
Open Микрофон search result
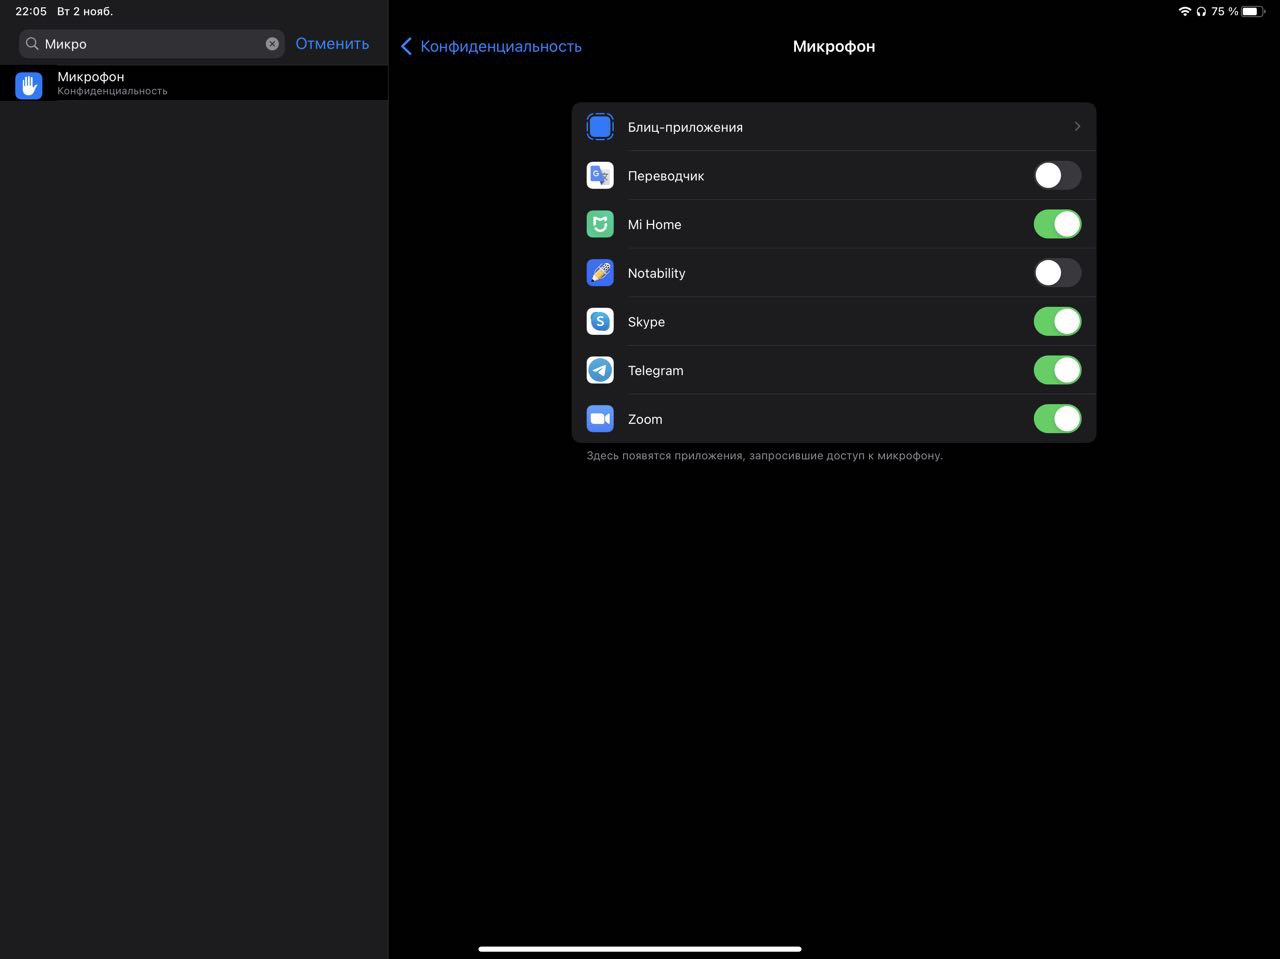coord(194,83)
